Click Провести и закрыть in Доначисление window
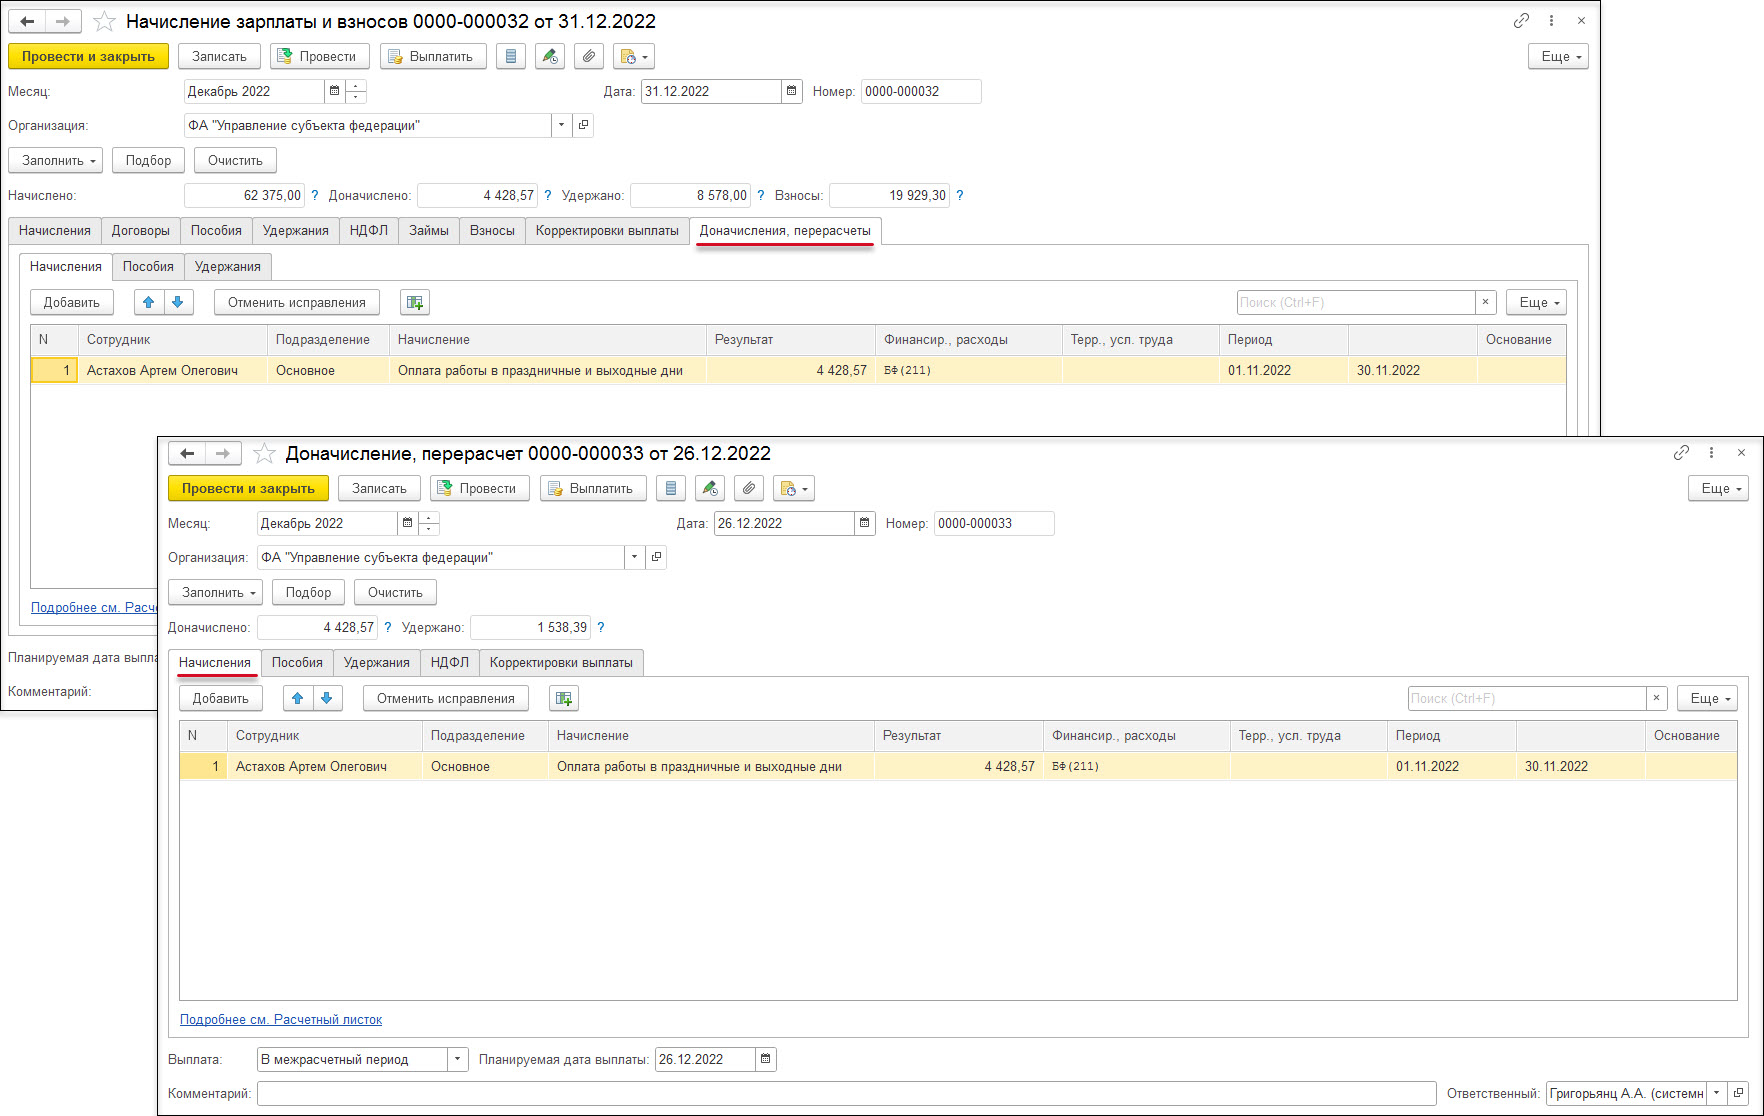This screenshot has height=1116, width=1764. [248, 489]
